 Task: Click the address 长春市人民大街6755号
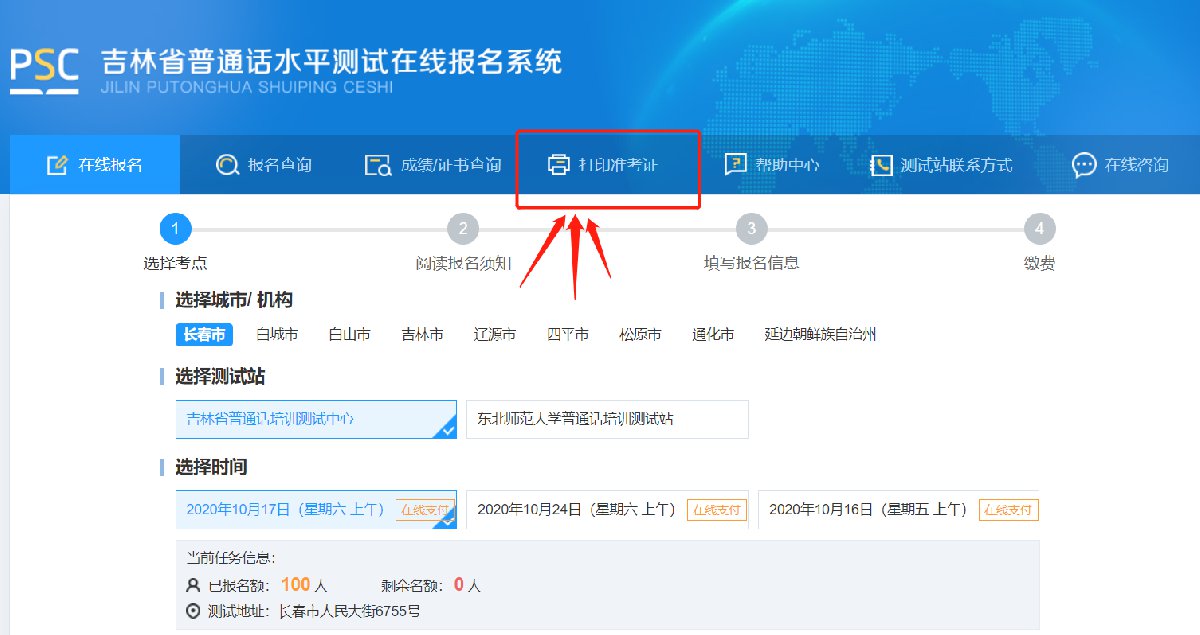tap(349, 611)
